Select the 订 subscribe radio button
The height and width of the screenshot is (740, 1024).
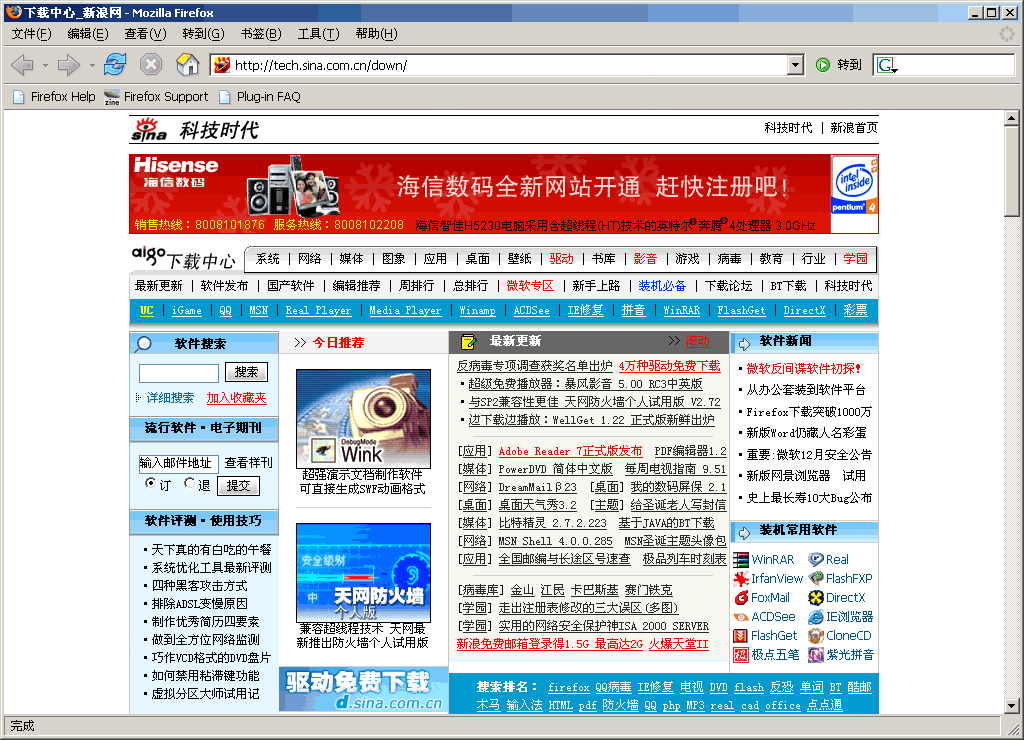point(151,483)
